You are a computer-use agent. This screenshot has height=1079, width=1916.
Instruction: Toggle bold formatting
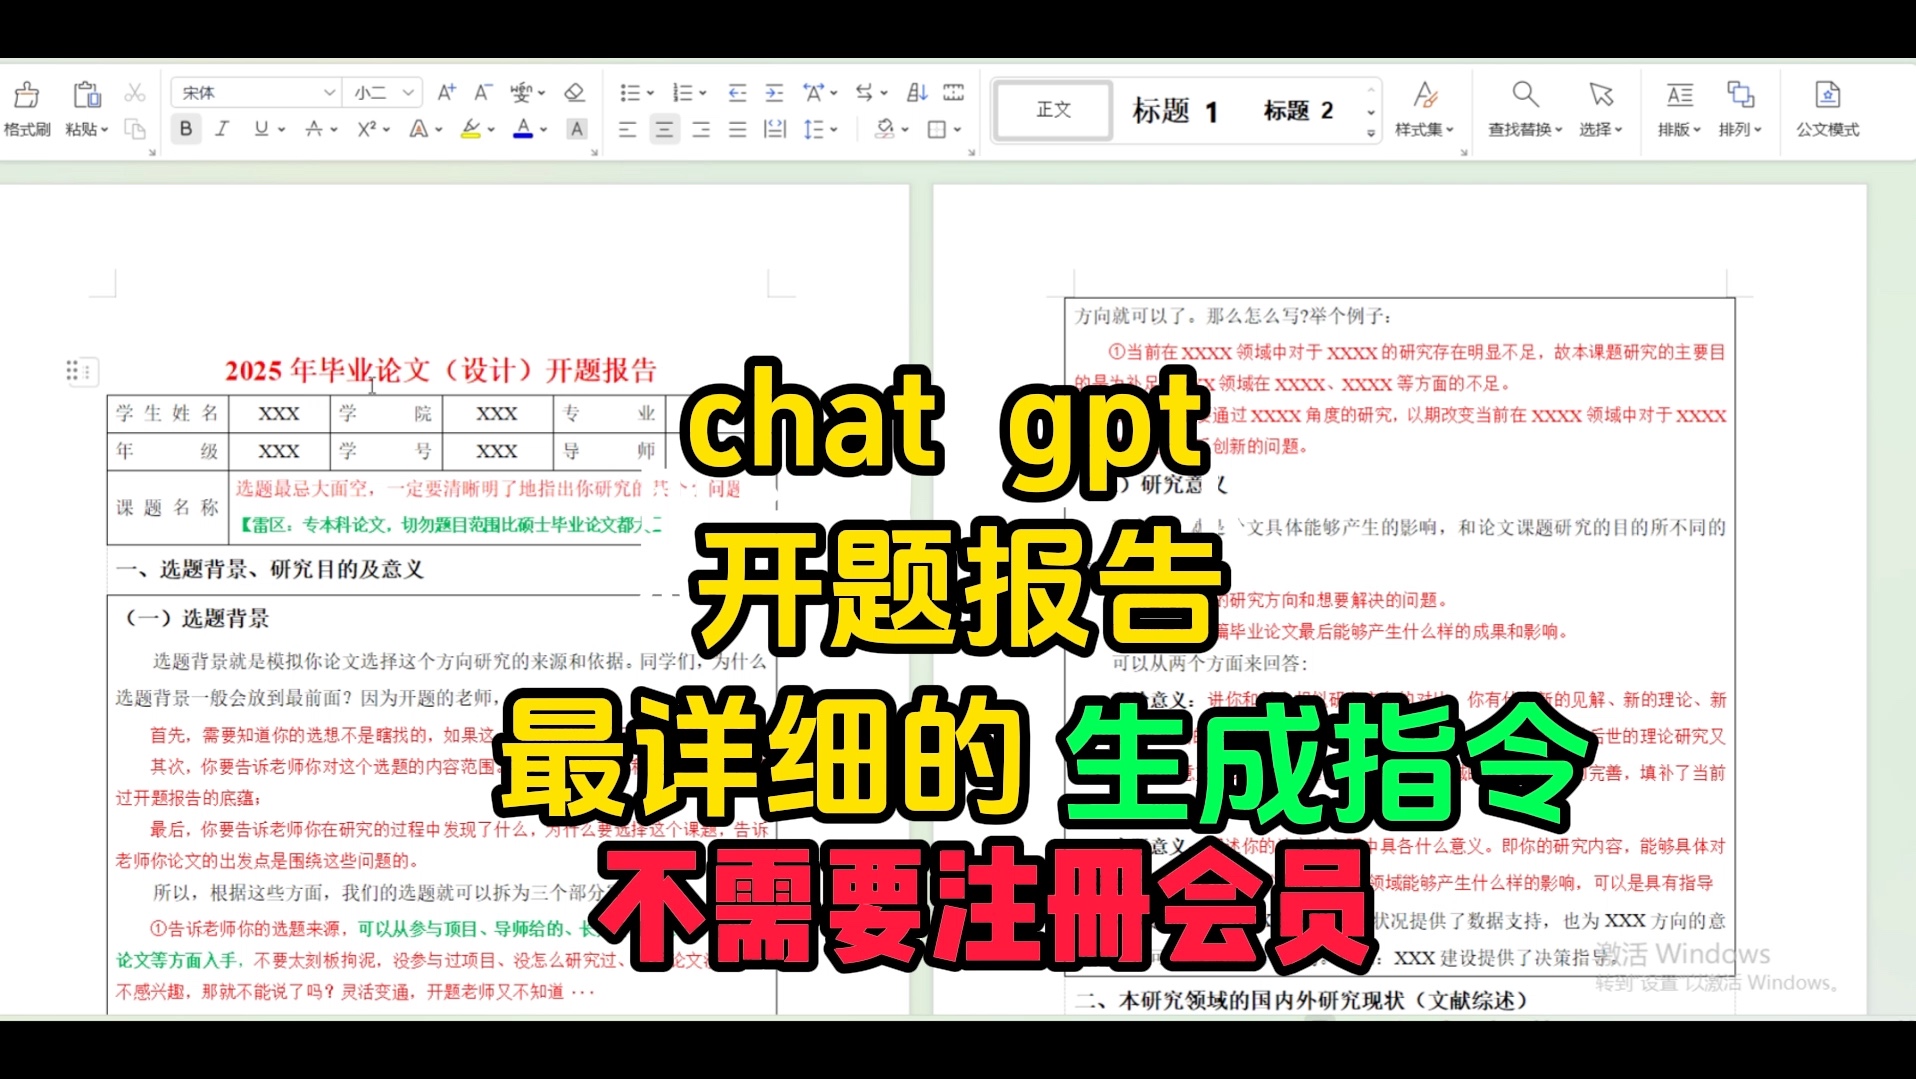(x=186, y=129)
